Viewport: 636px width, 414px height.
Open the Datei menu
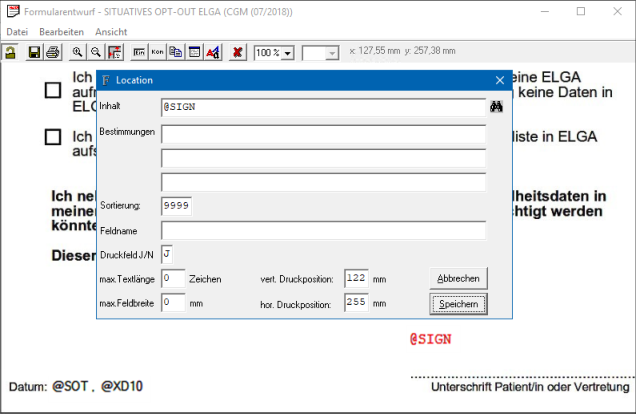click(x=17, y=32)
